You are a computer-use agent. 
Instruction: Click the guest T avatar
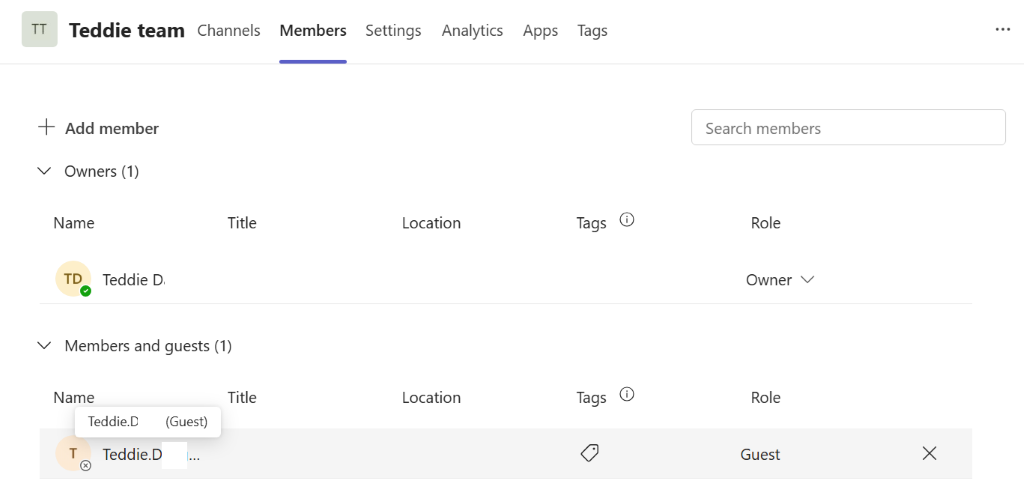click(73, 454)
